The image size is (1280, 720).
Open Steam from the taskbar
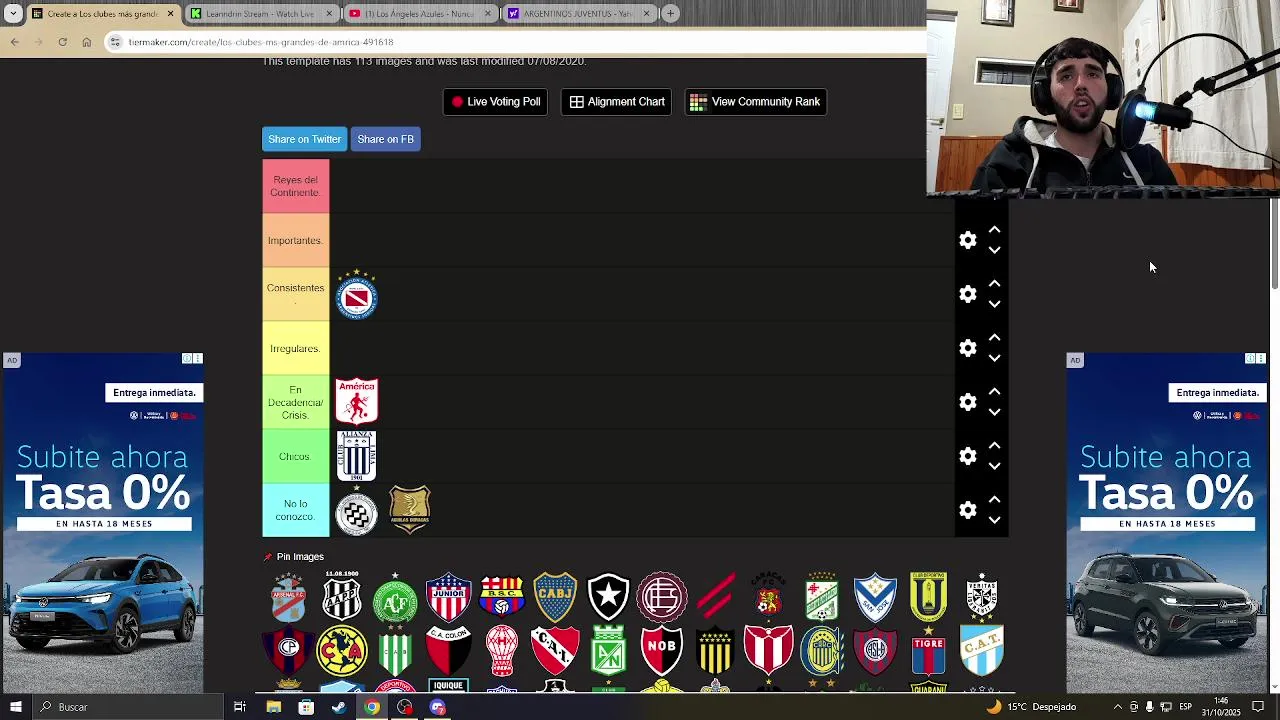click(339, 707)
